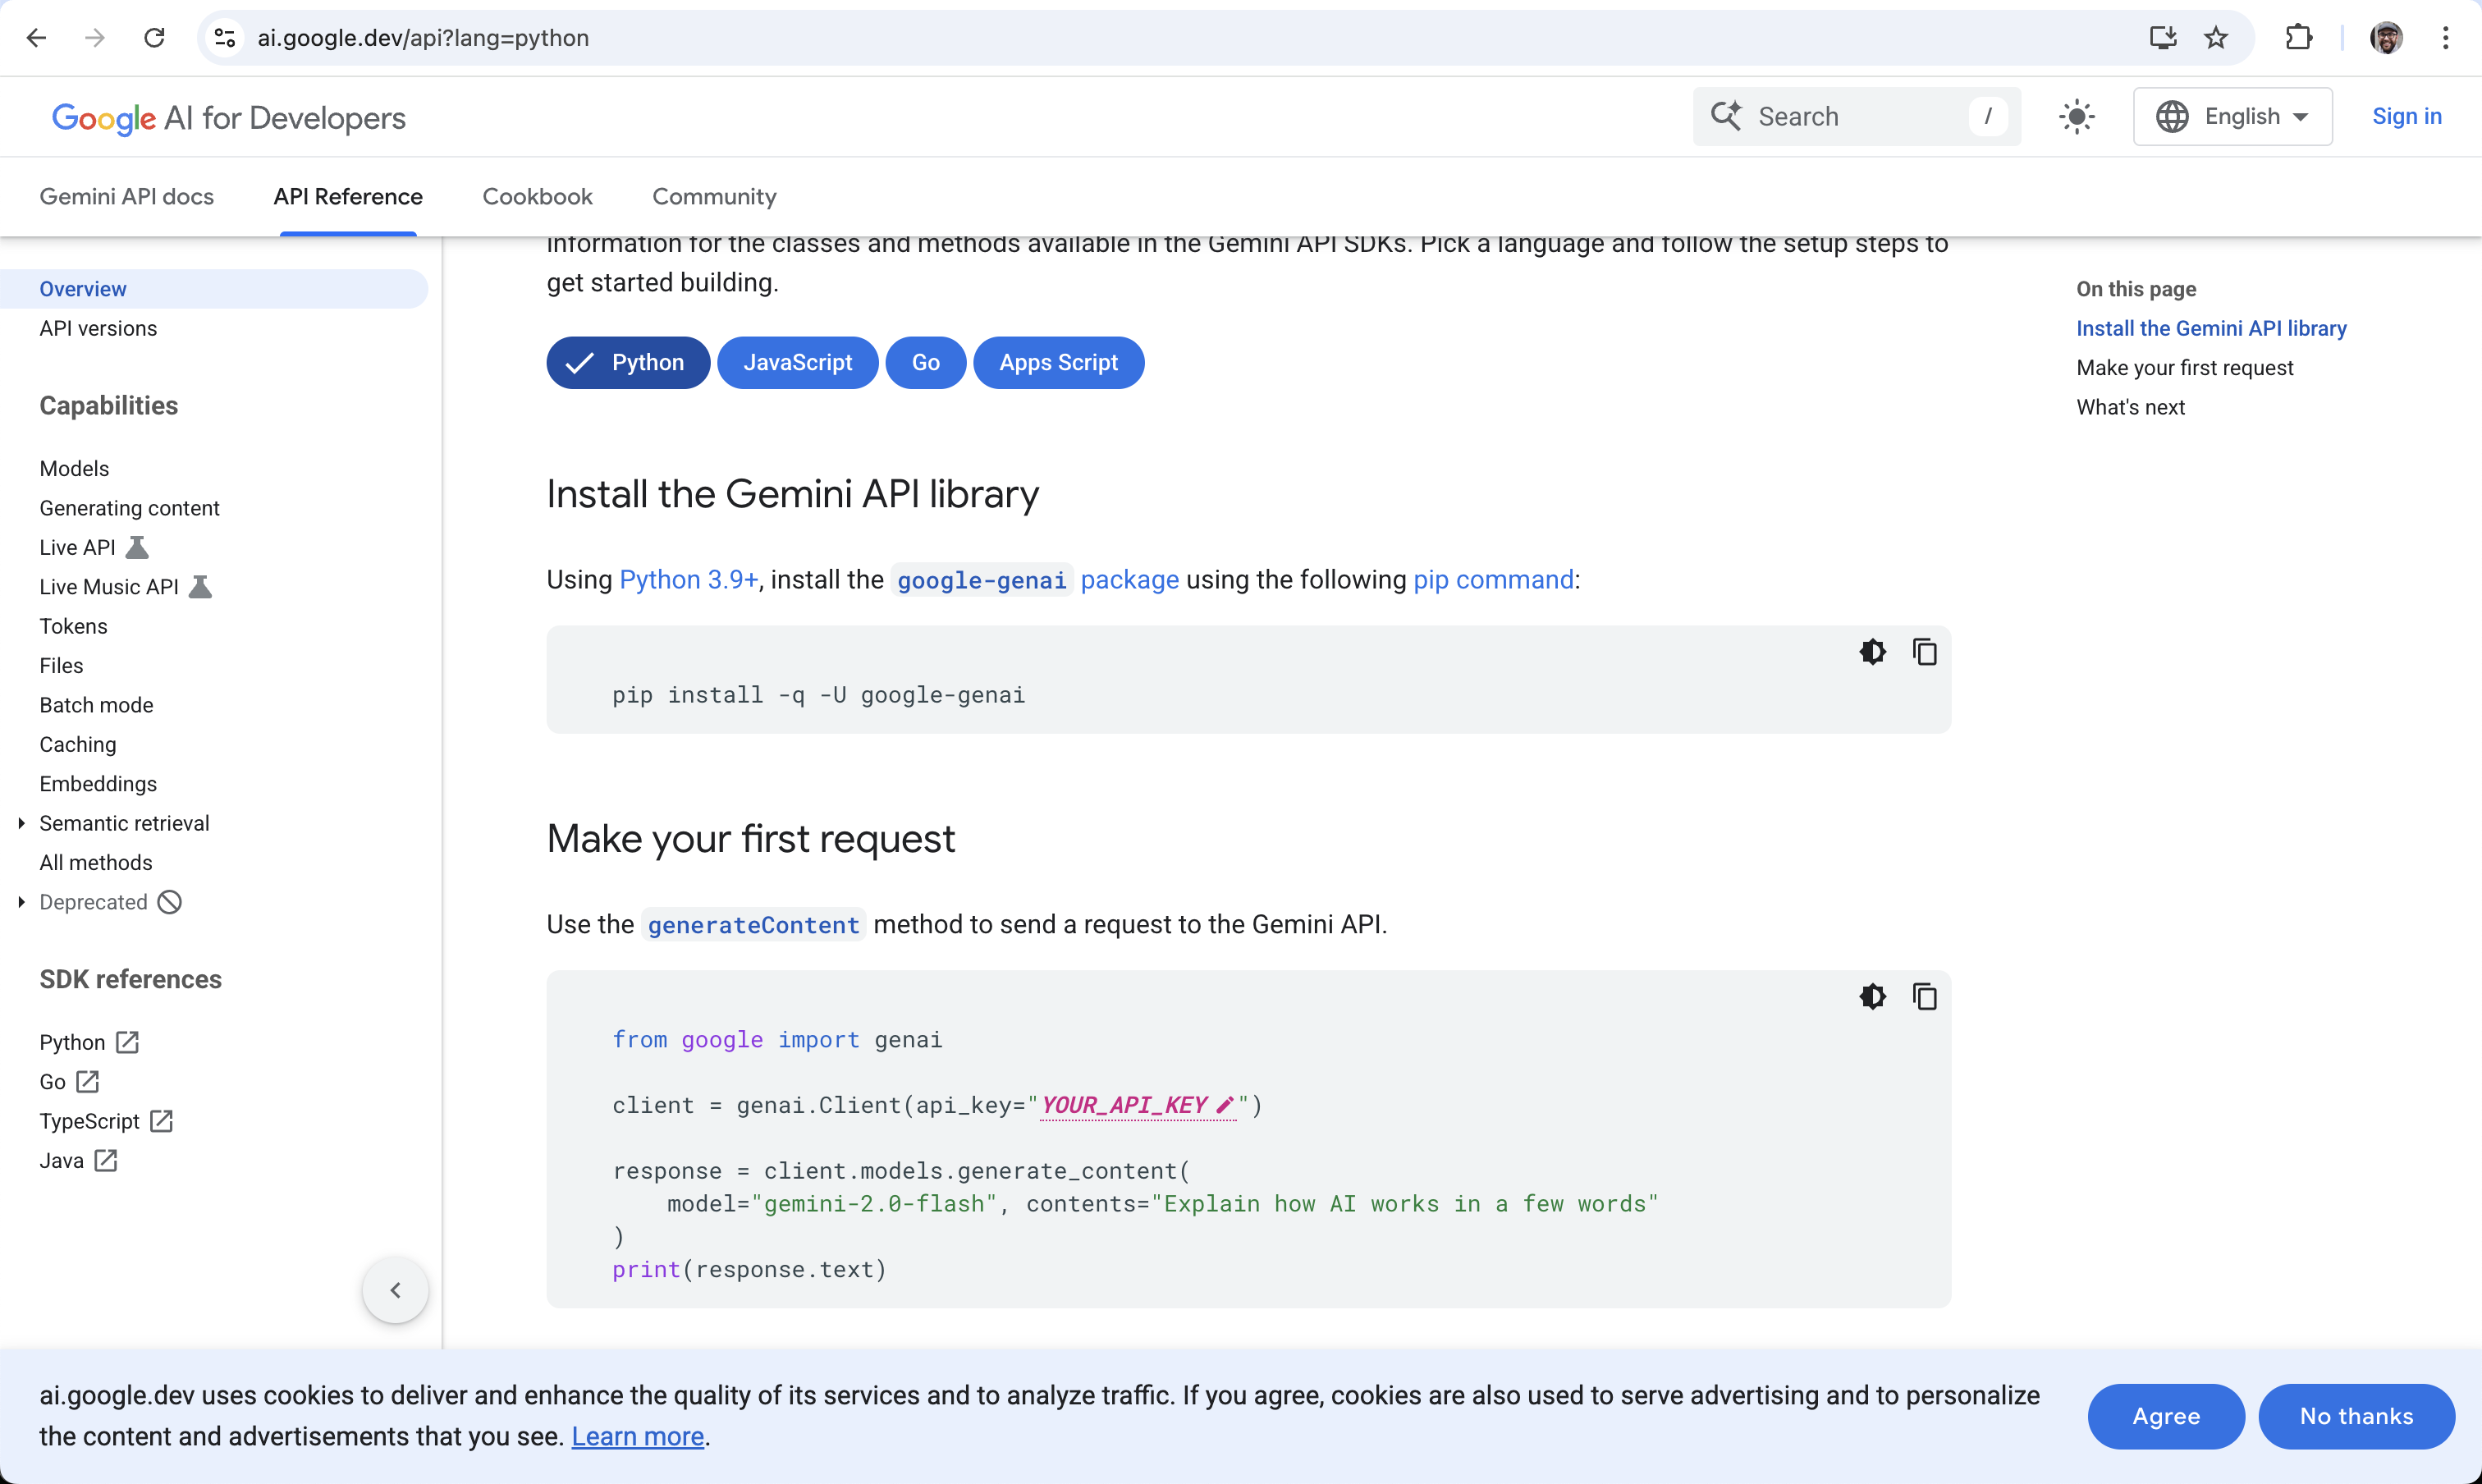This screenshot has width=2482, height=1484.
Task: Open the extensions puzzle icon
Action: click(2298, 38)
